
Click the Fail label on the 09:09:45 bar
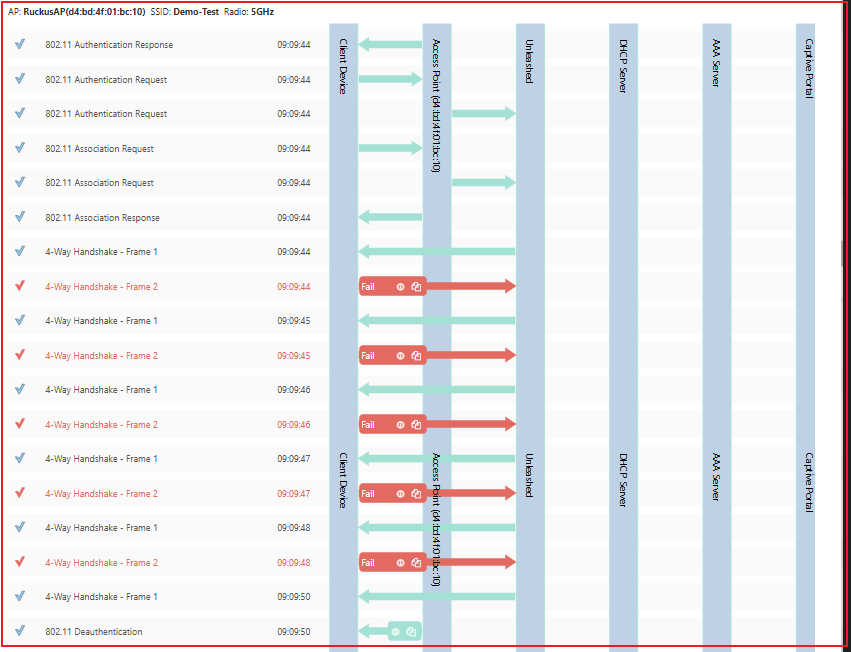[x=368, y=356]
